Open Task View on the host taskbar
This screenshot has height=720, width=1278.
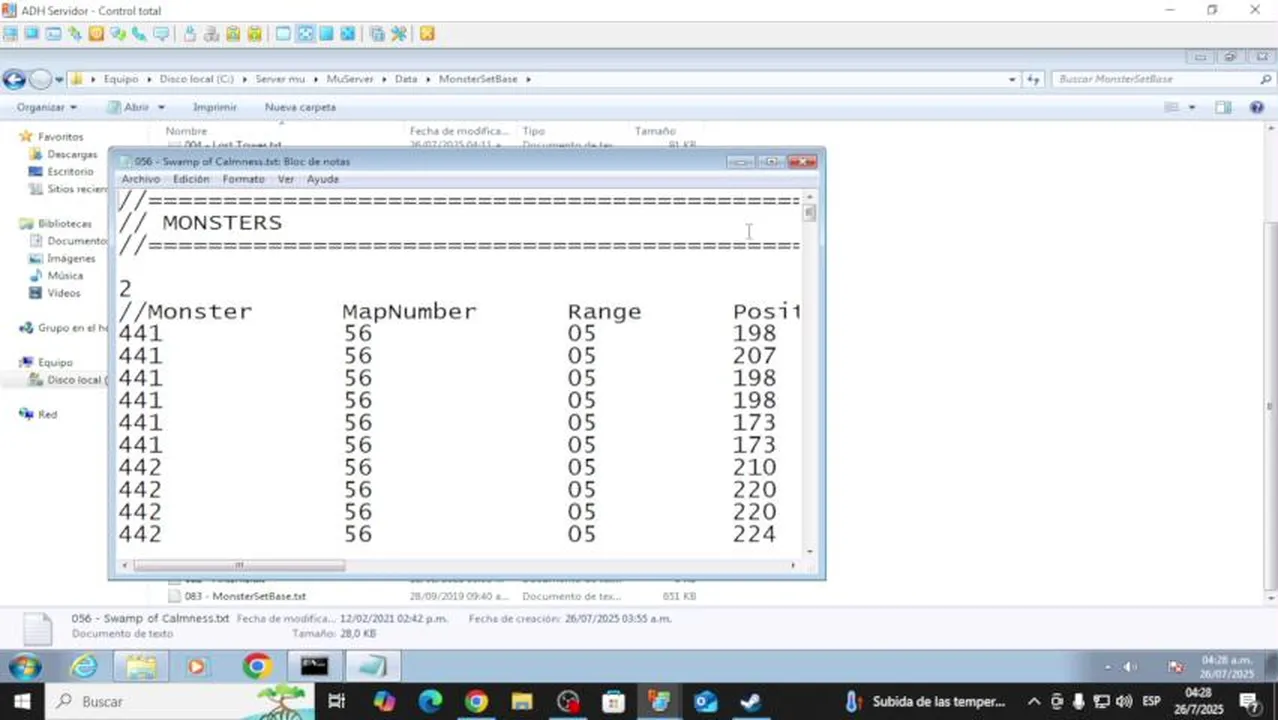pyautogui.click(x=337, y=702)
